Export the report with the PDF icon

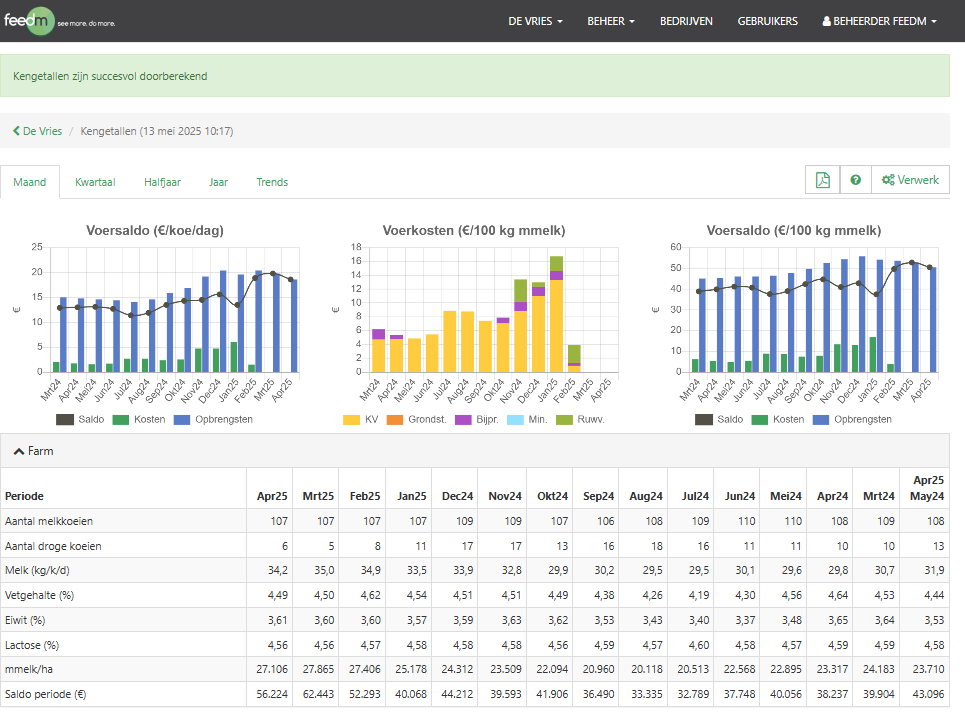click(822, 180)
